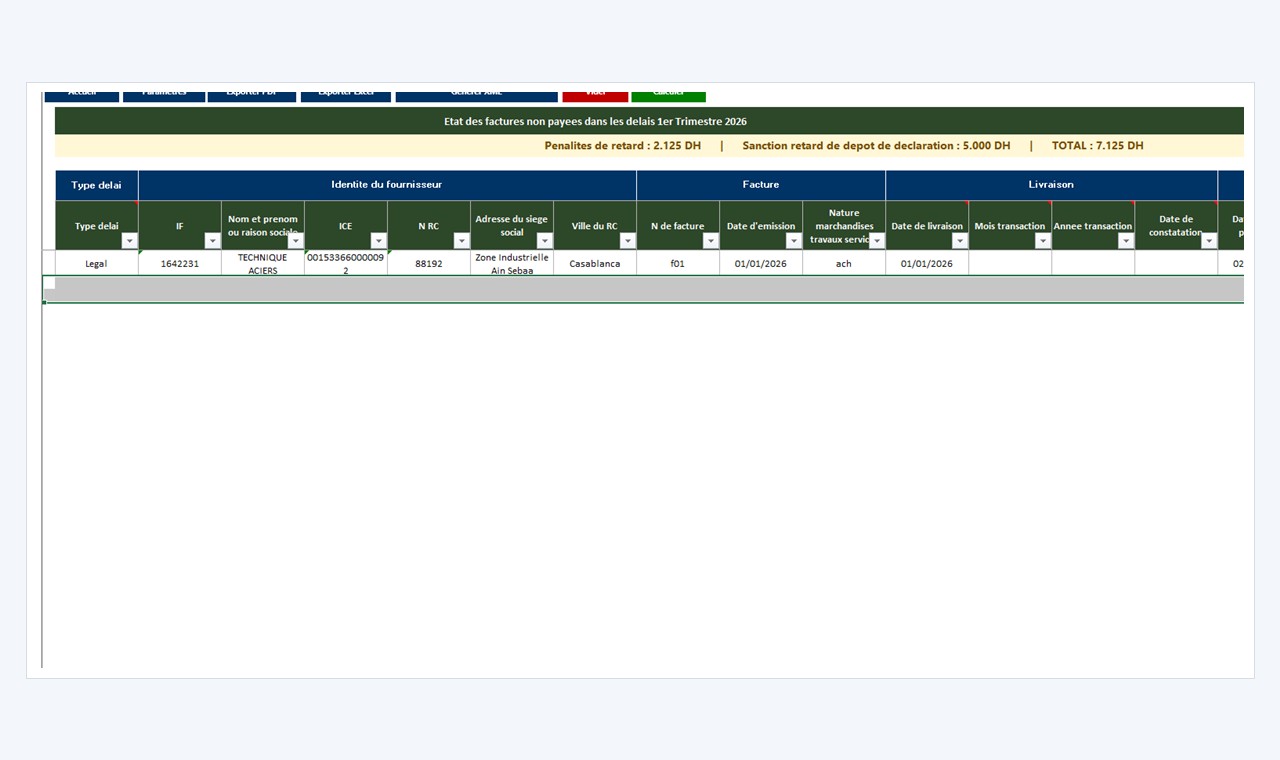
Task: Open the N RC column filter arrow
Action: [x=461, y=241]
